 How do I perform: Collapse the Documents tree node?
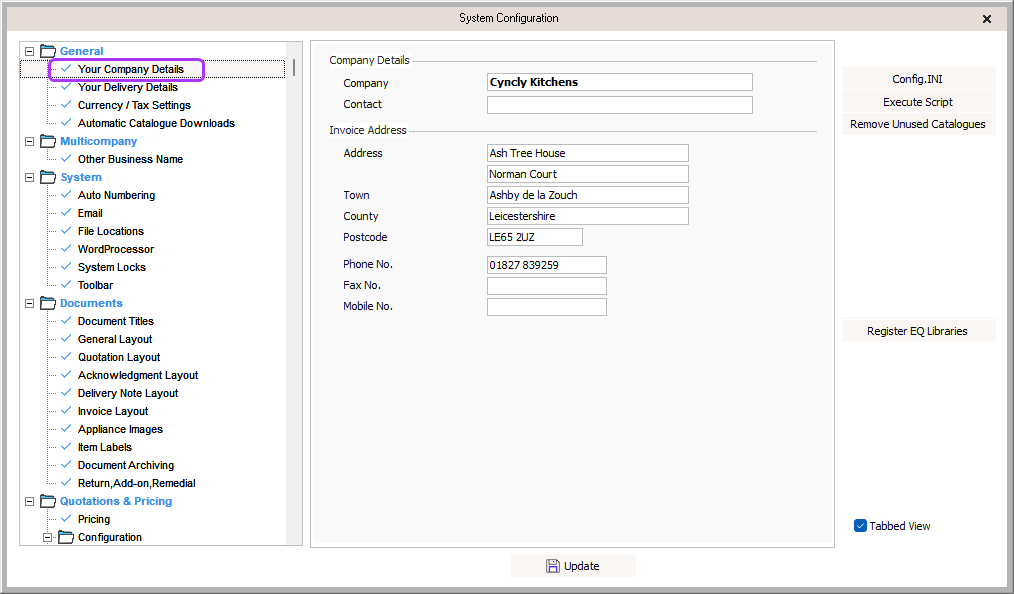tap(29, 303)
